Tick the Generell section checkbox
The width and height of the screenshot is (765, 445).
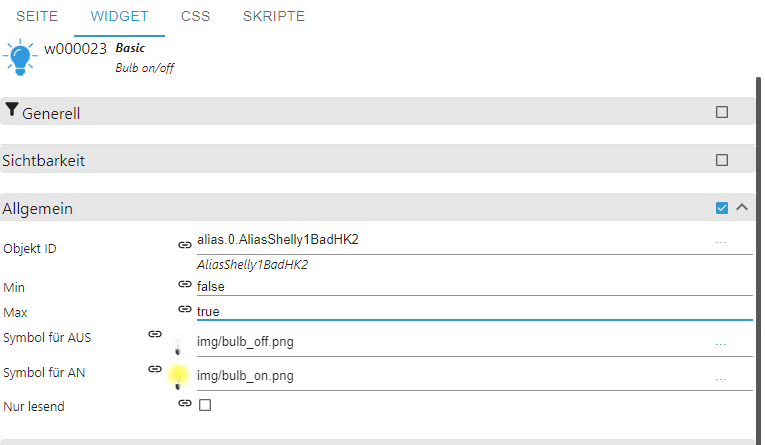tap(722, 112)
